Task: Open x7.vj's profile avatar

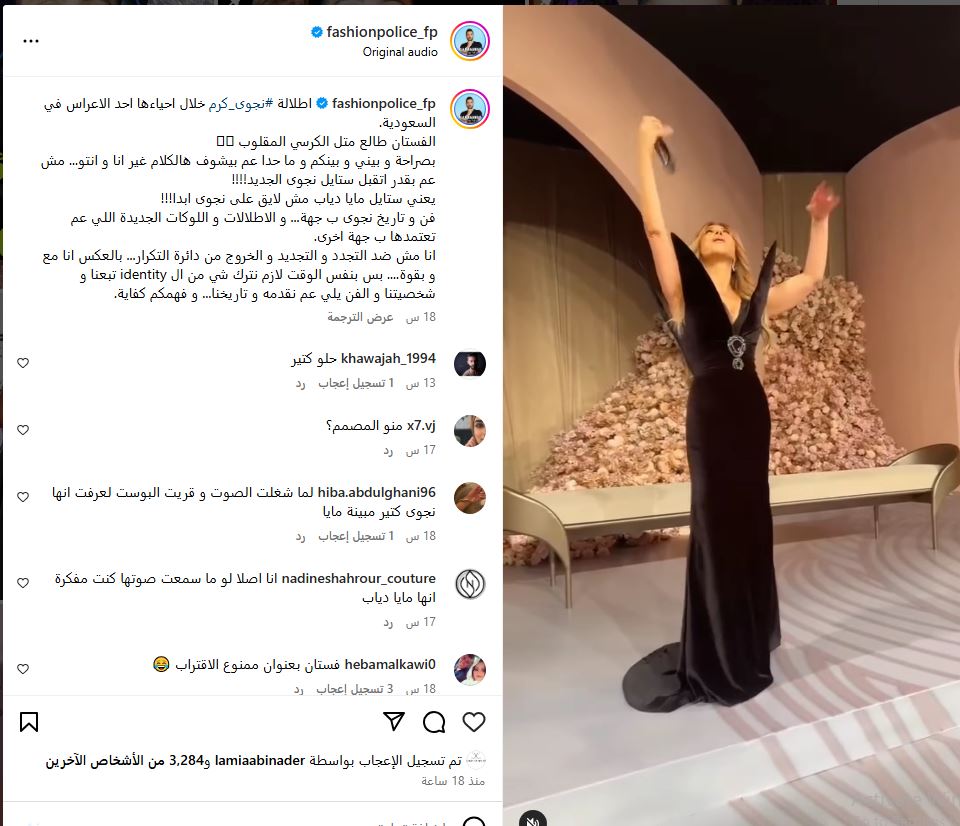Action: tap(470, 431)
